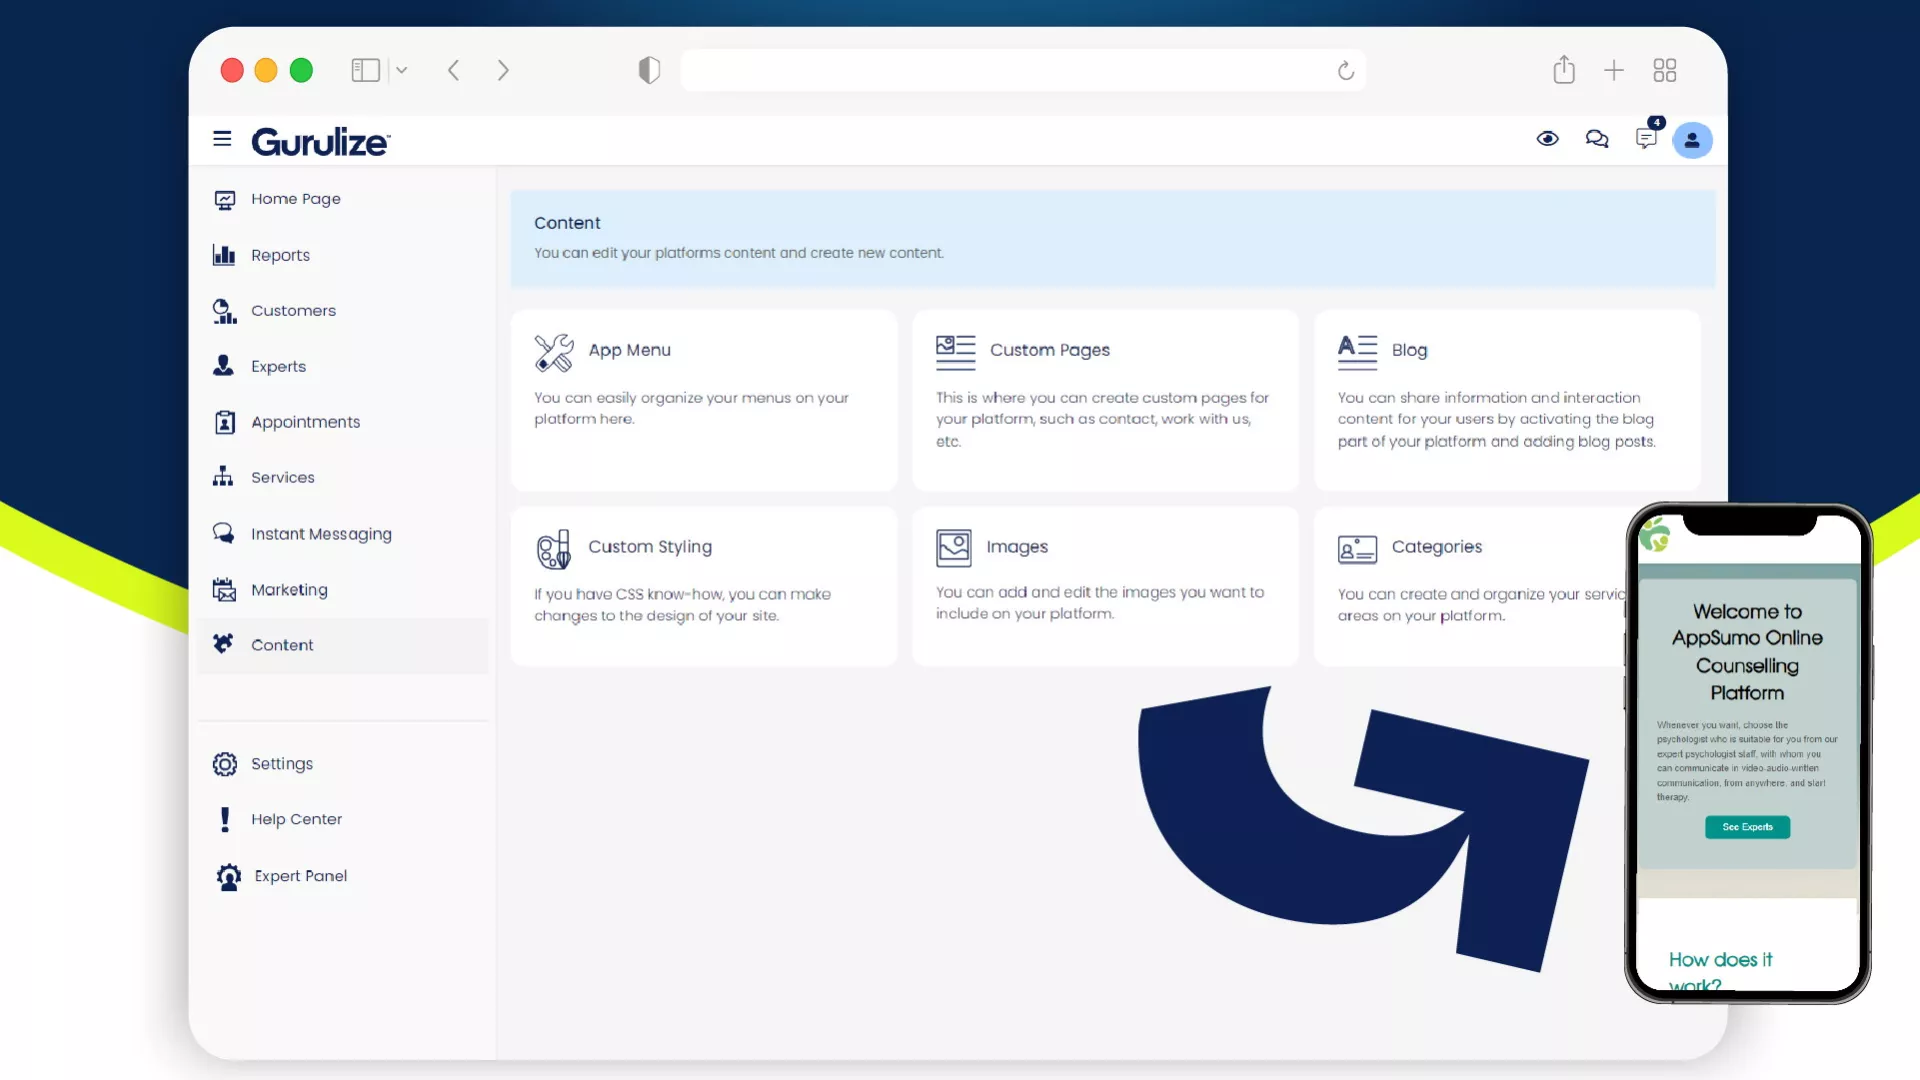This screenshot has width=1920, height=1080.
Task: Select the Blog card icon
Action: pyautogui.click(x=1357, y=351)
